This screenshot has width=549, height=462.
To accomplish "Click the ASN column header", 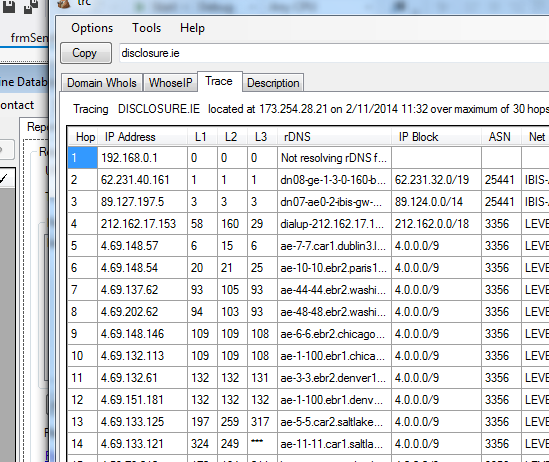I will coord(501,137).
